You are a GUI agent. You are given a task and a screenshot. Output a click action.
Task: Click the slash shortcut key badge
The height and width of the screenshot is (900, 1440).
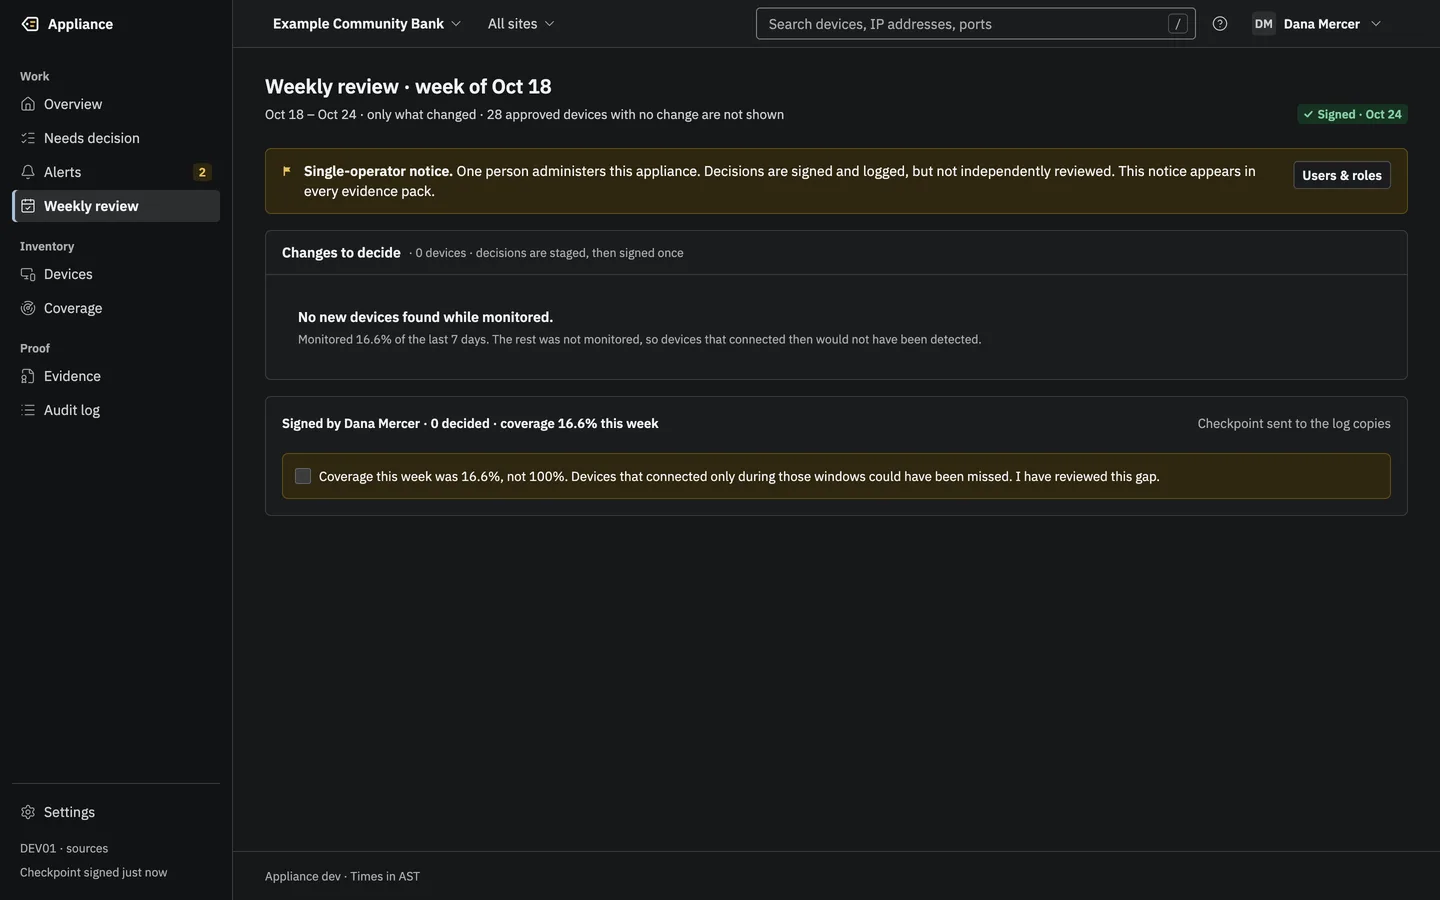[x=1178, y=24]
